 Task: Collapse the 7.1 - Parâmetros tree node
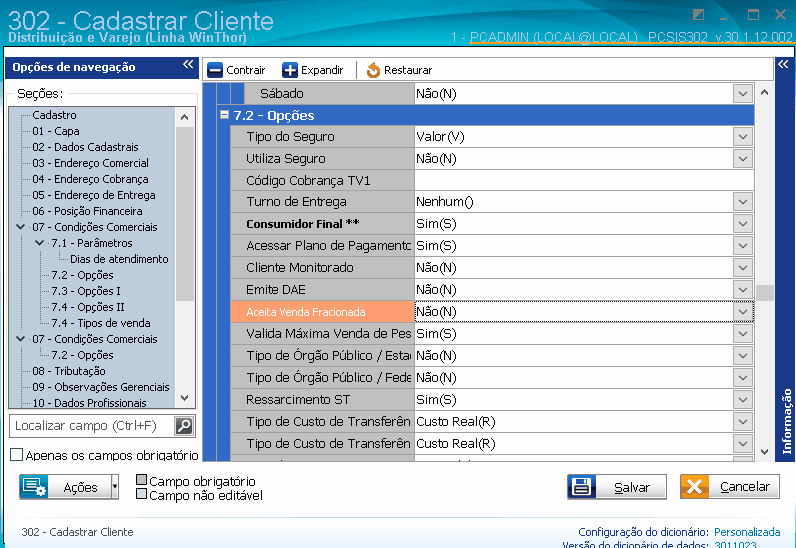[x=40, y=243]
